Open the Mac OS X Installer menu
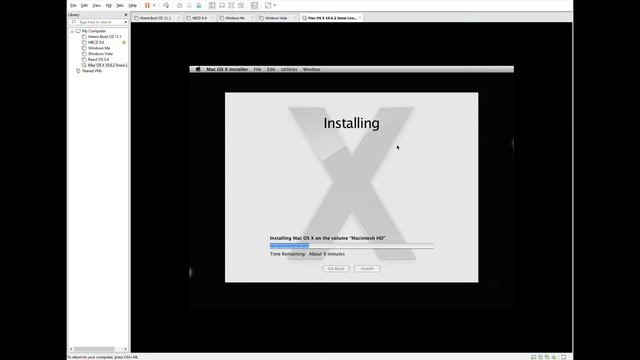Image resolution: width=640 pixels, height=360 pixels. pos(227,69)
